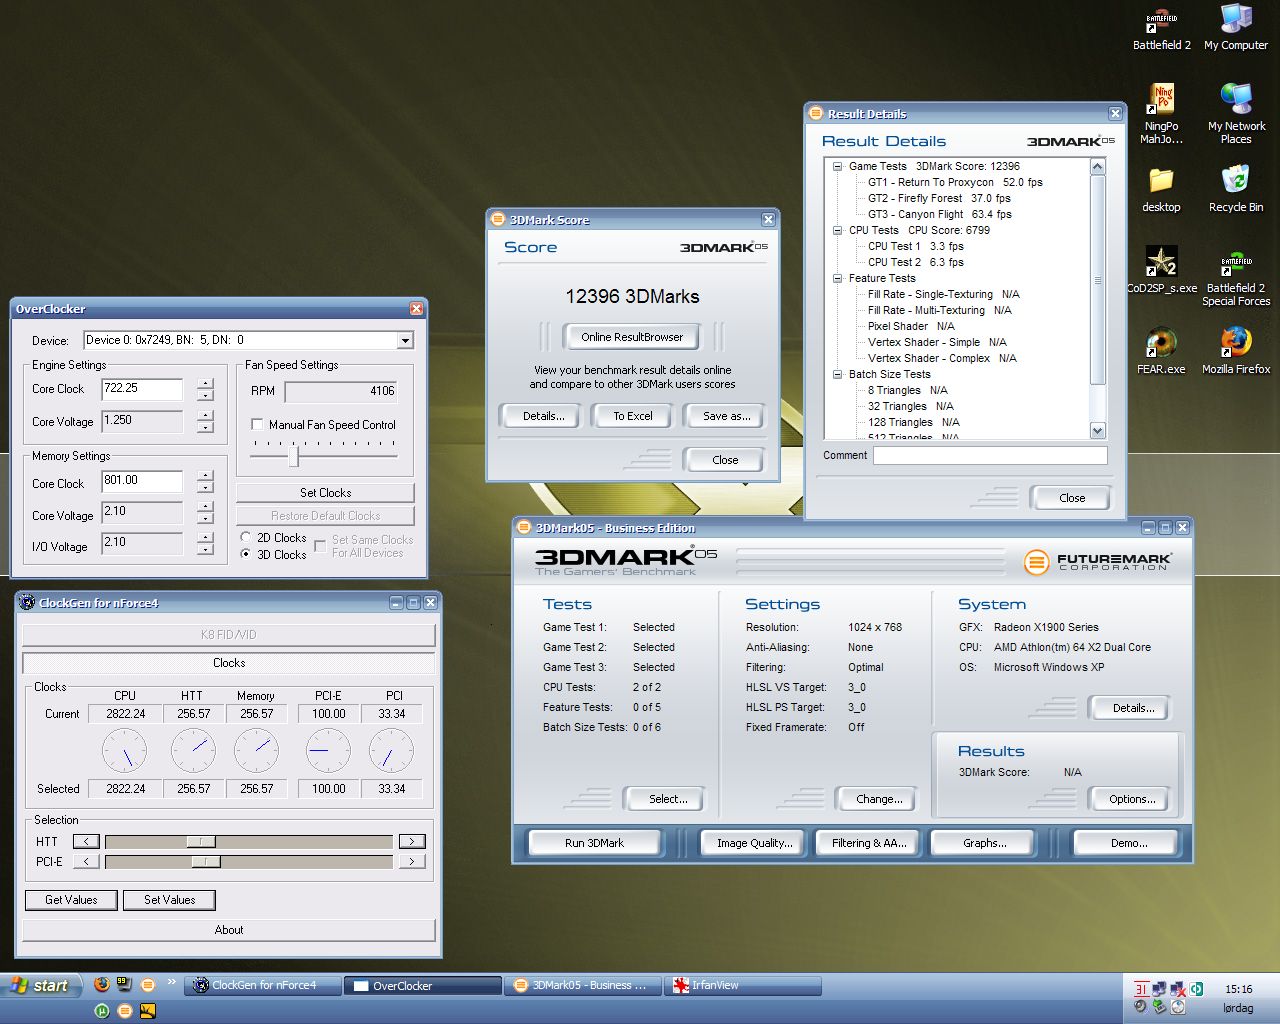Collapse the CPU Tests tree node
This screenshot has width=1280, height=1024.
(838, 230)
